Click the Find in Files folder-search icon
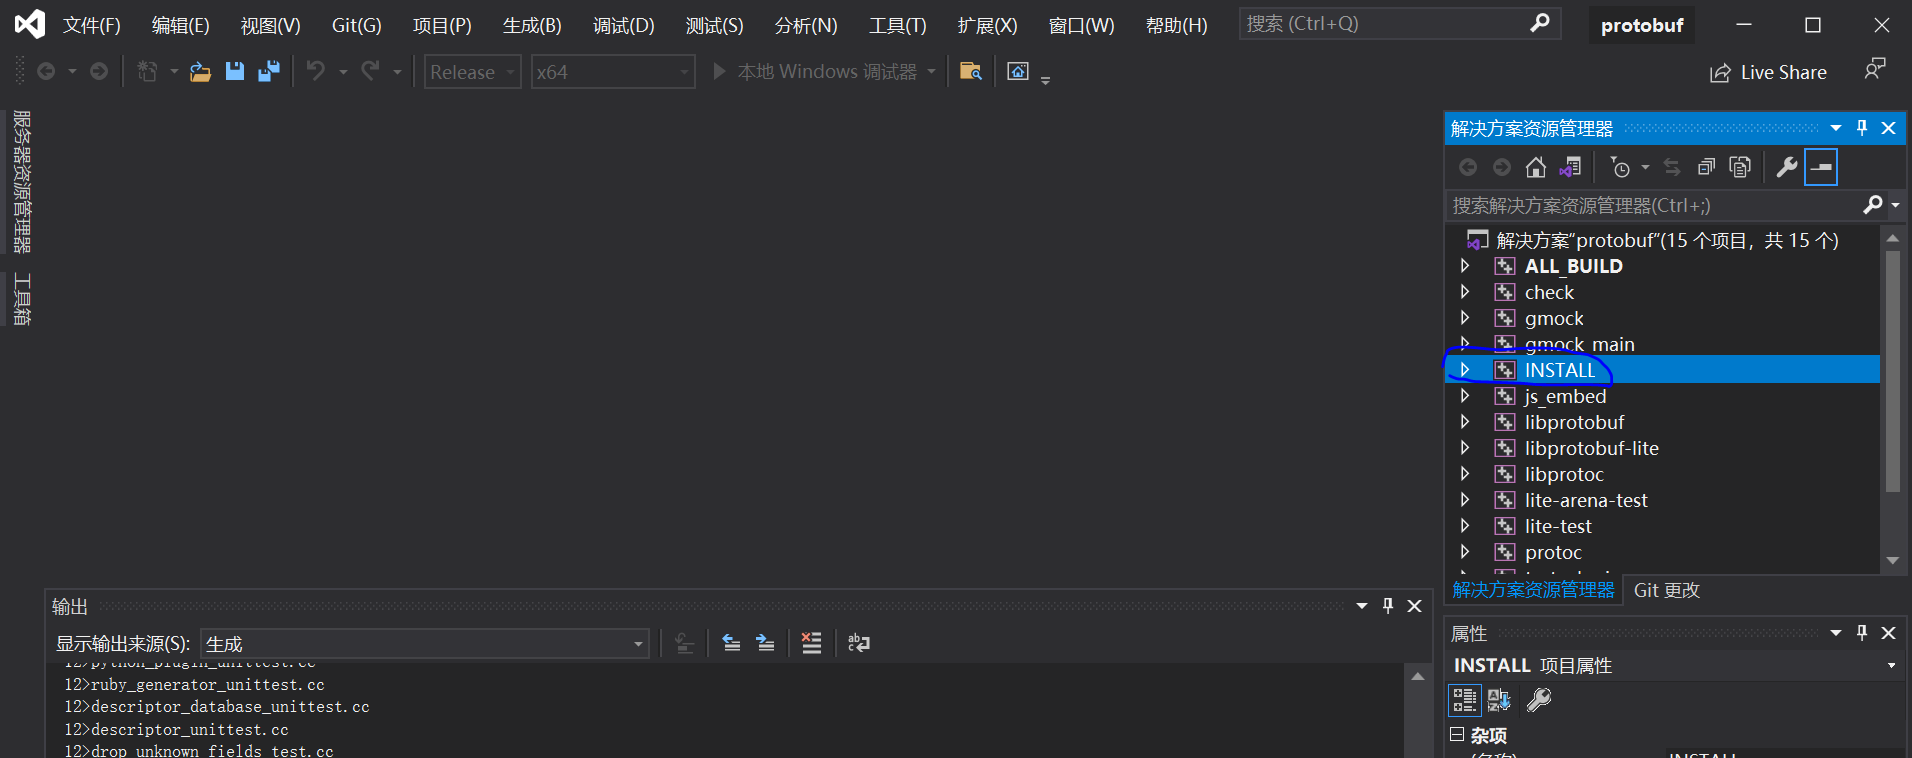 (970, 71)
